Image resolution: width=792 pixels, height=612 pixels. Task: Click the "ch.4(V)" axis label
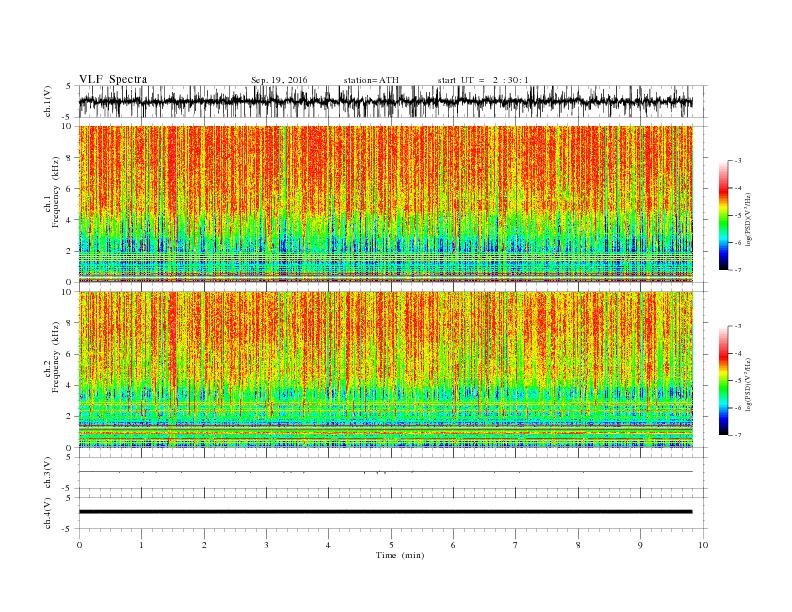coord(48,513)
